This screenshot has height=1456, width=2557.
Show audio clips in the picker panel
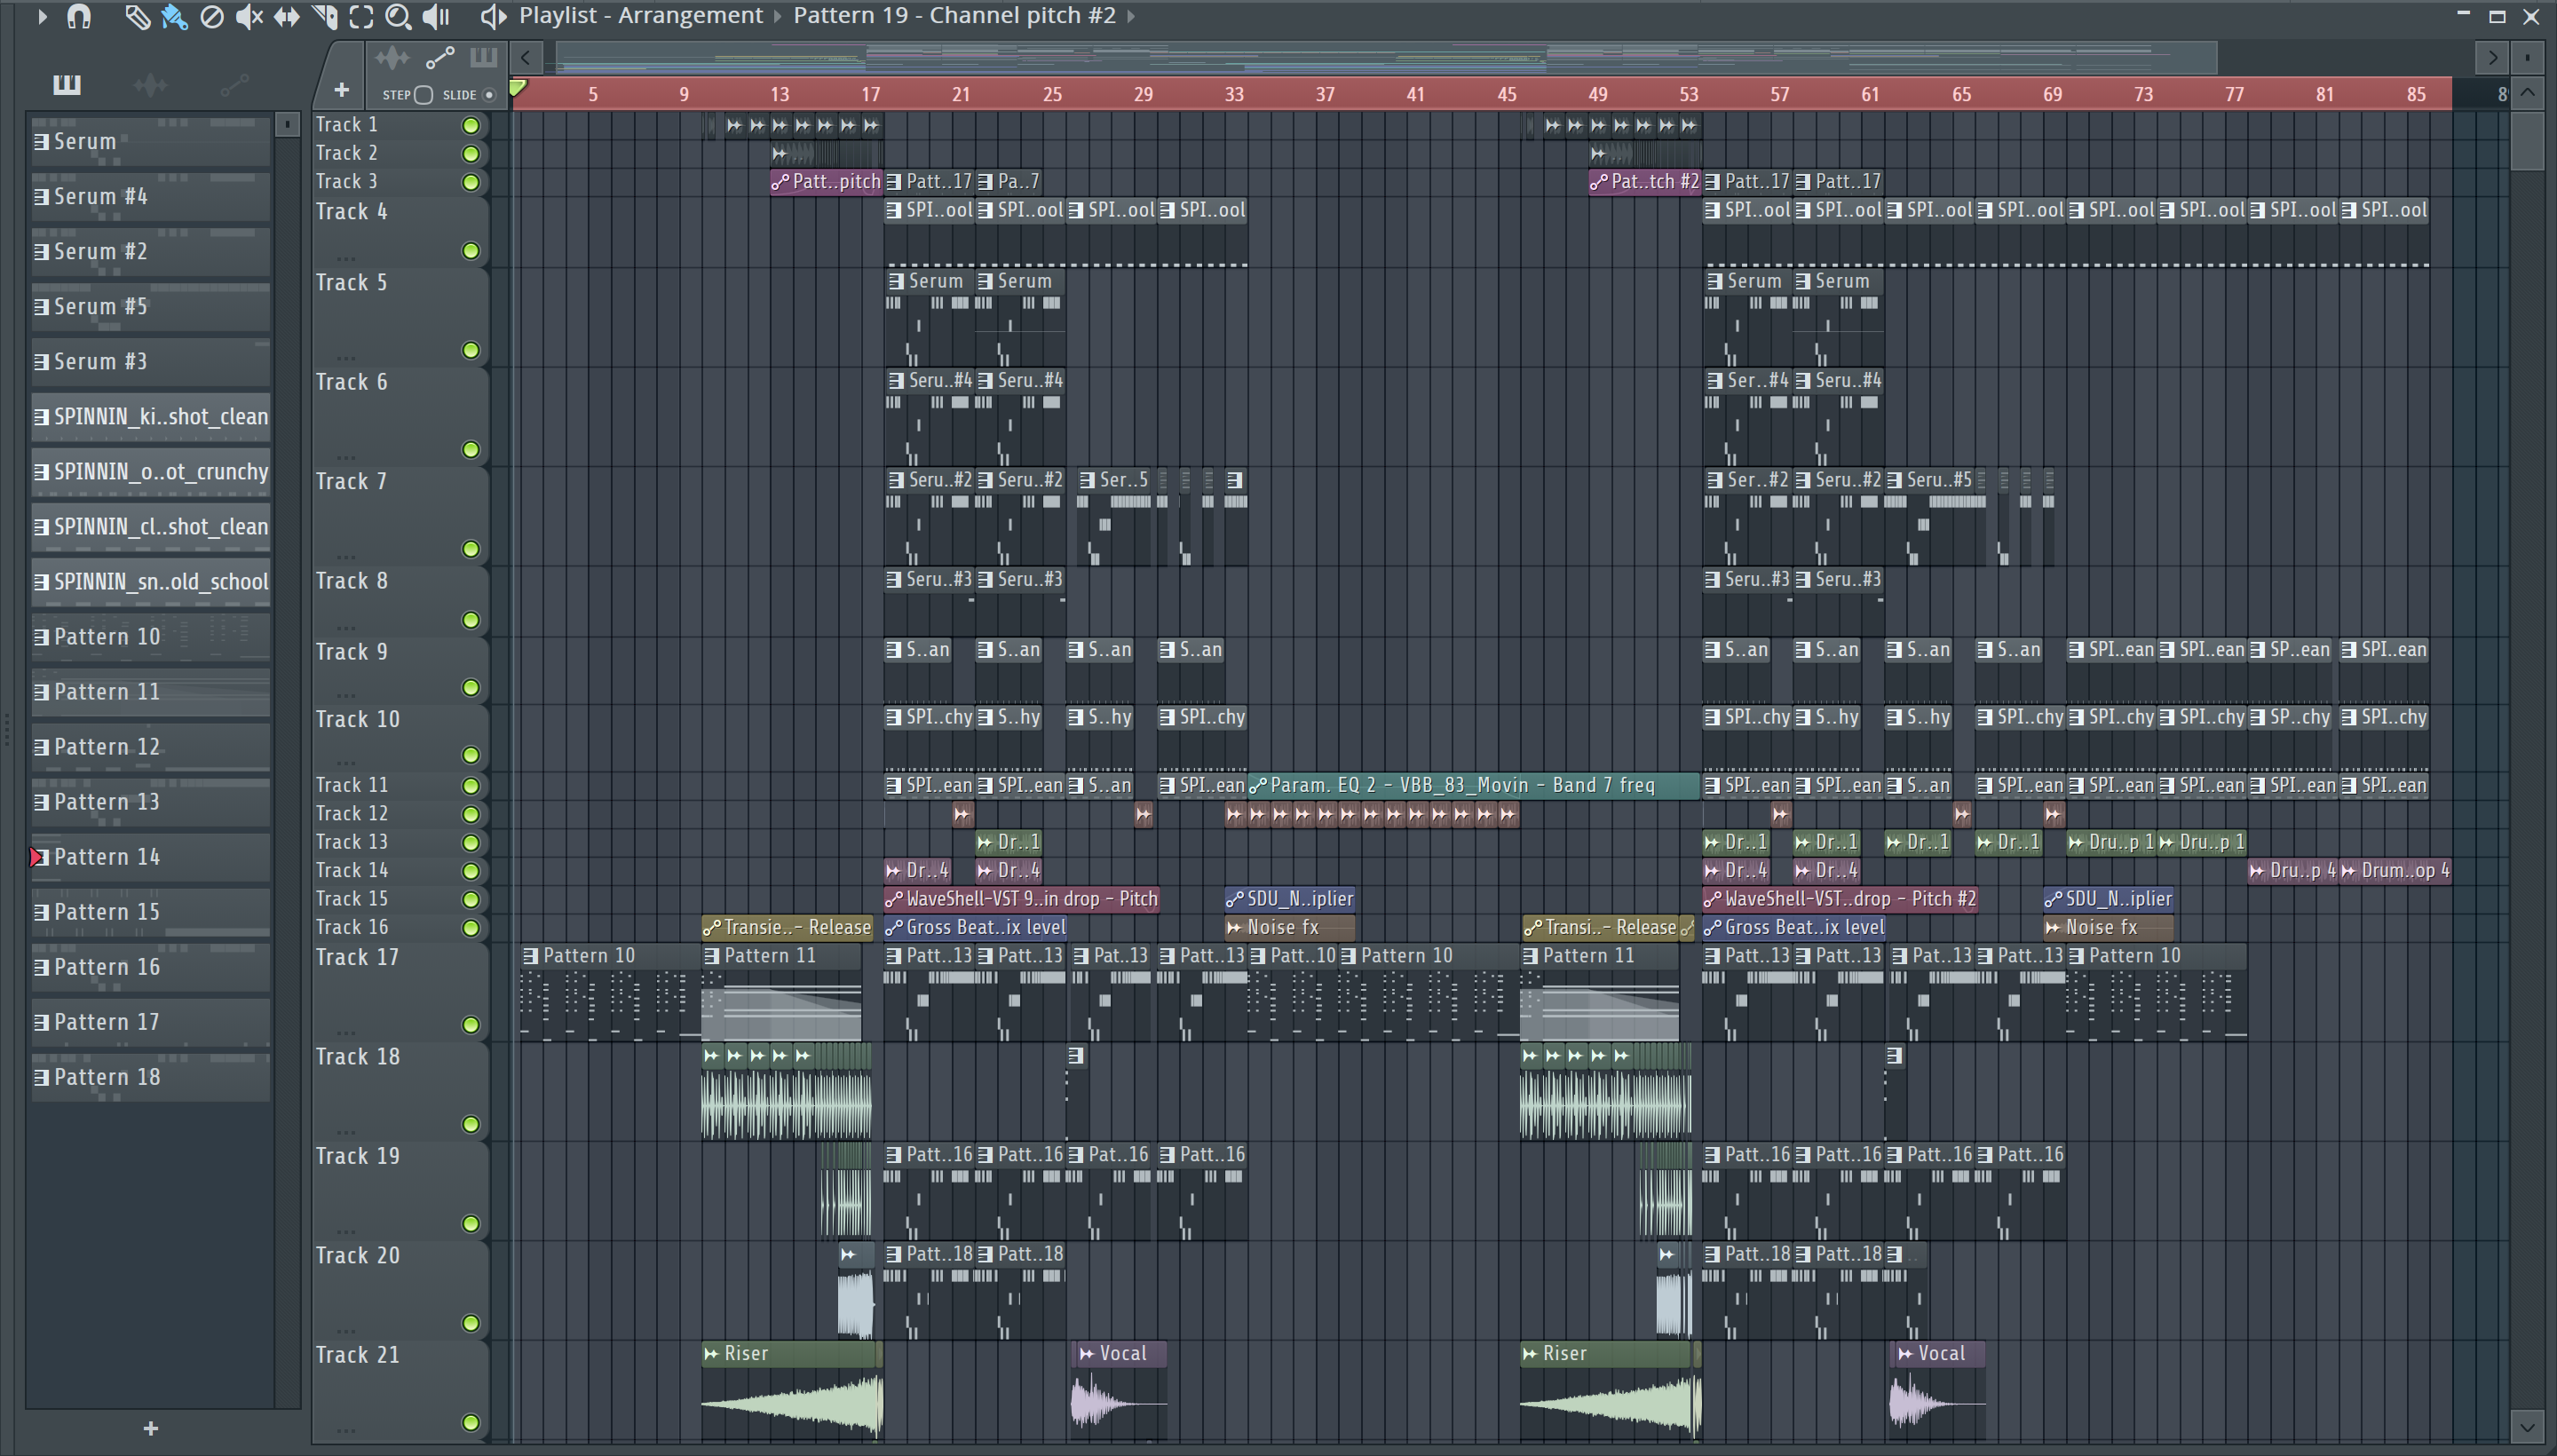click(x=150, y=86)
